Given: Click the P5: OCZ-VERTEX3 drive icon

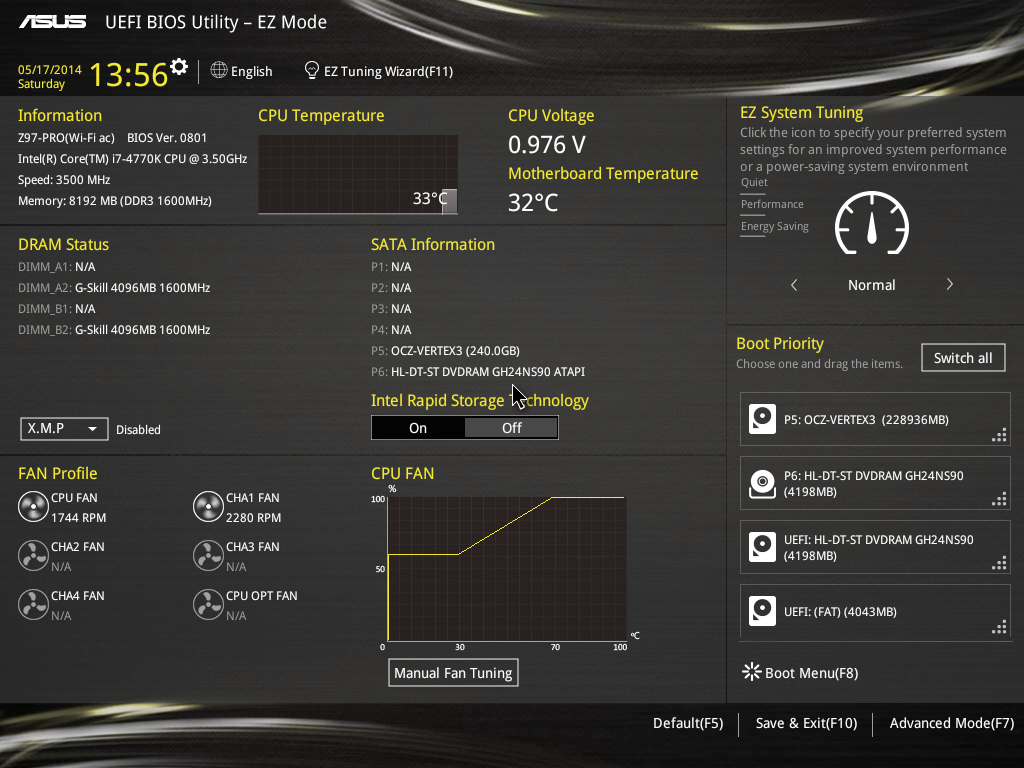Looking at the screenshot, I should [762, 419].
